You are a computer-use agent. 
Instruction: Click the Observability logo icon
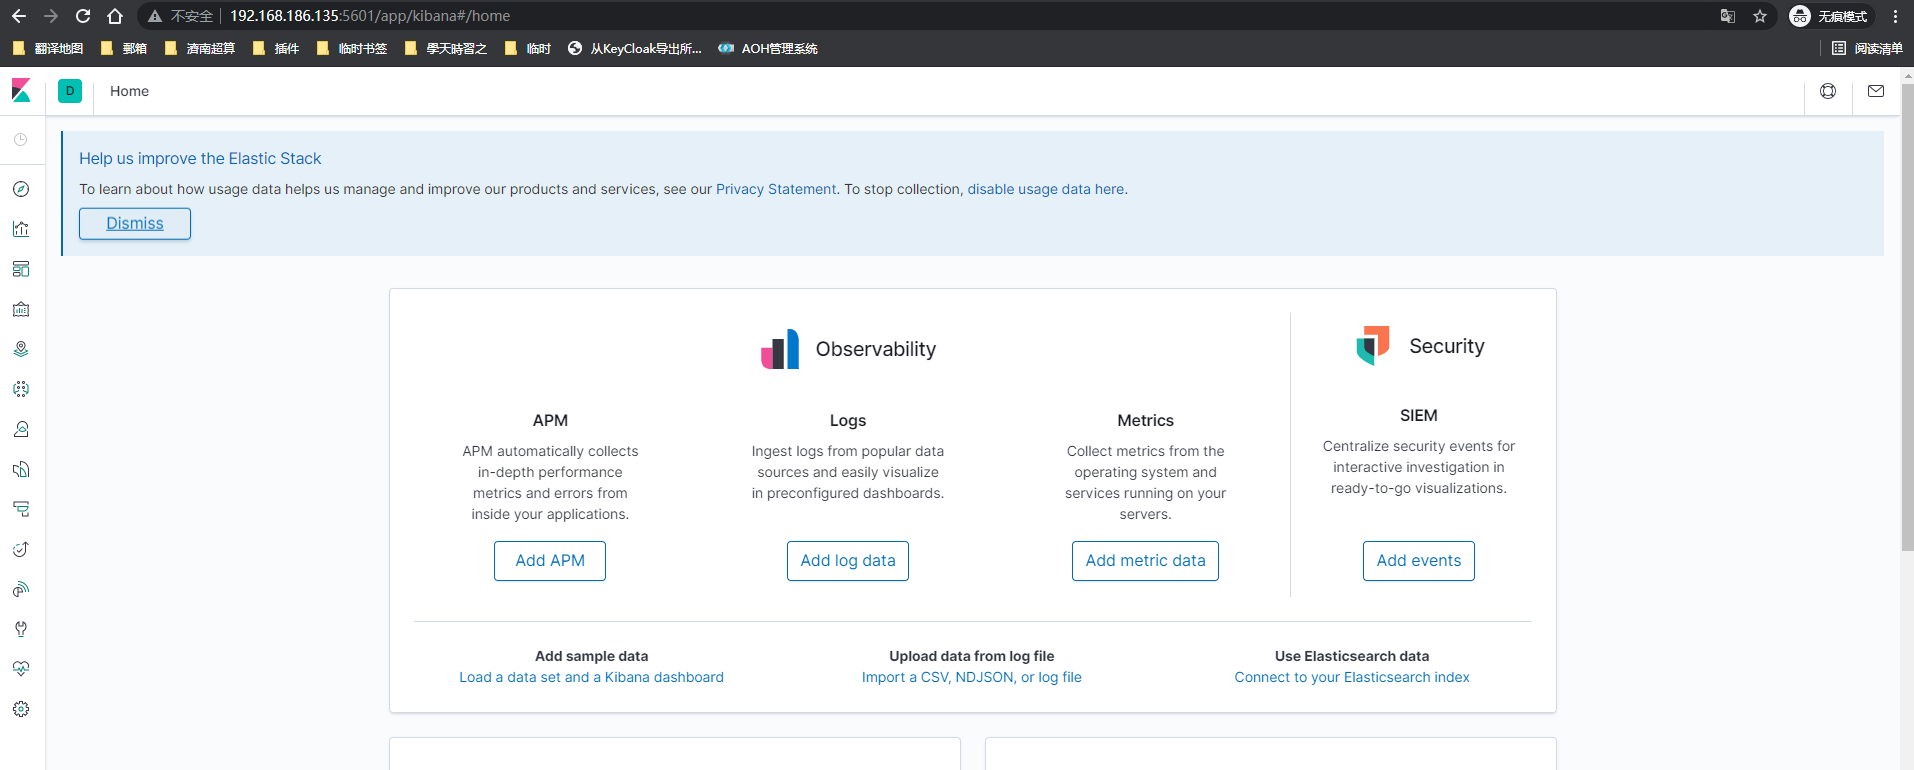780,349
